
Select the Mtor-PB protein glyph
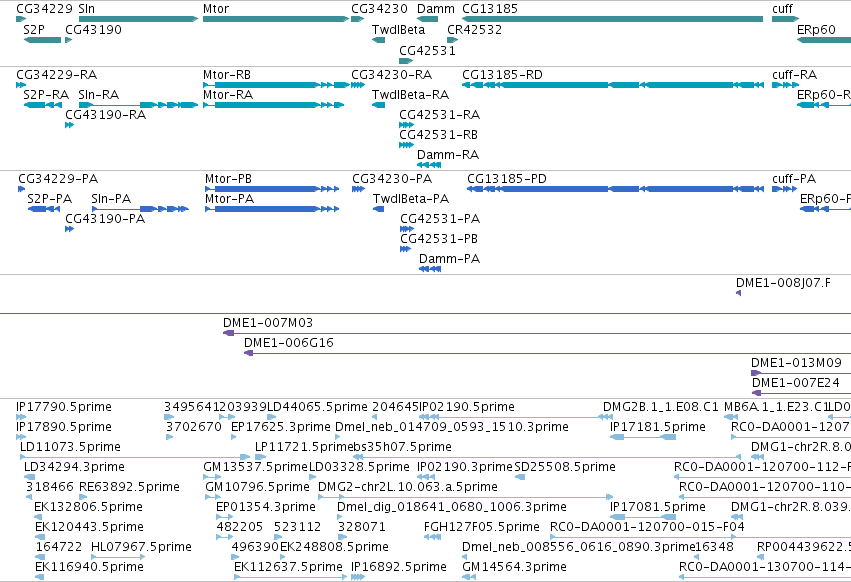pos(272,189)
